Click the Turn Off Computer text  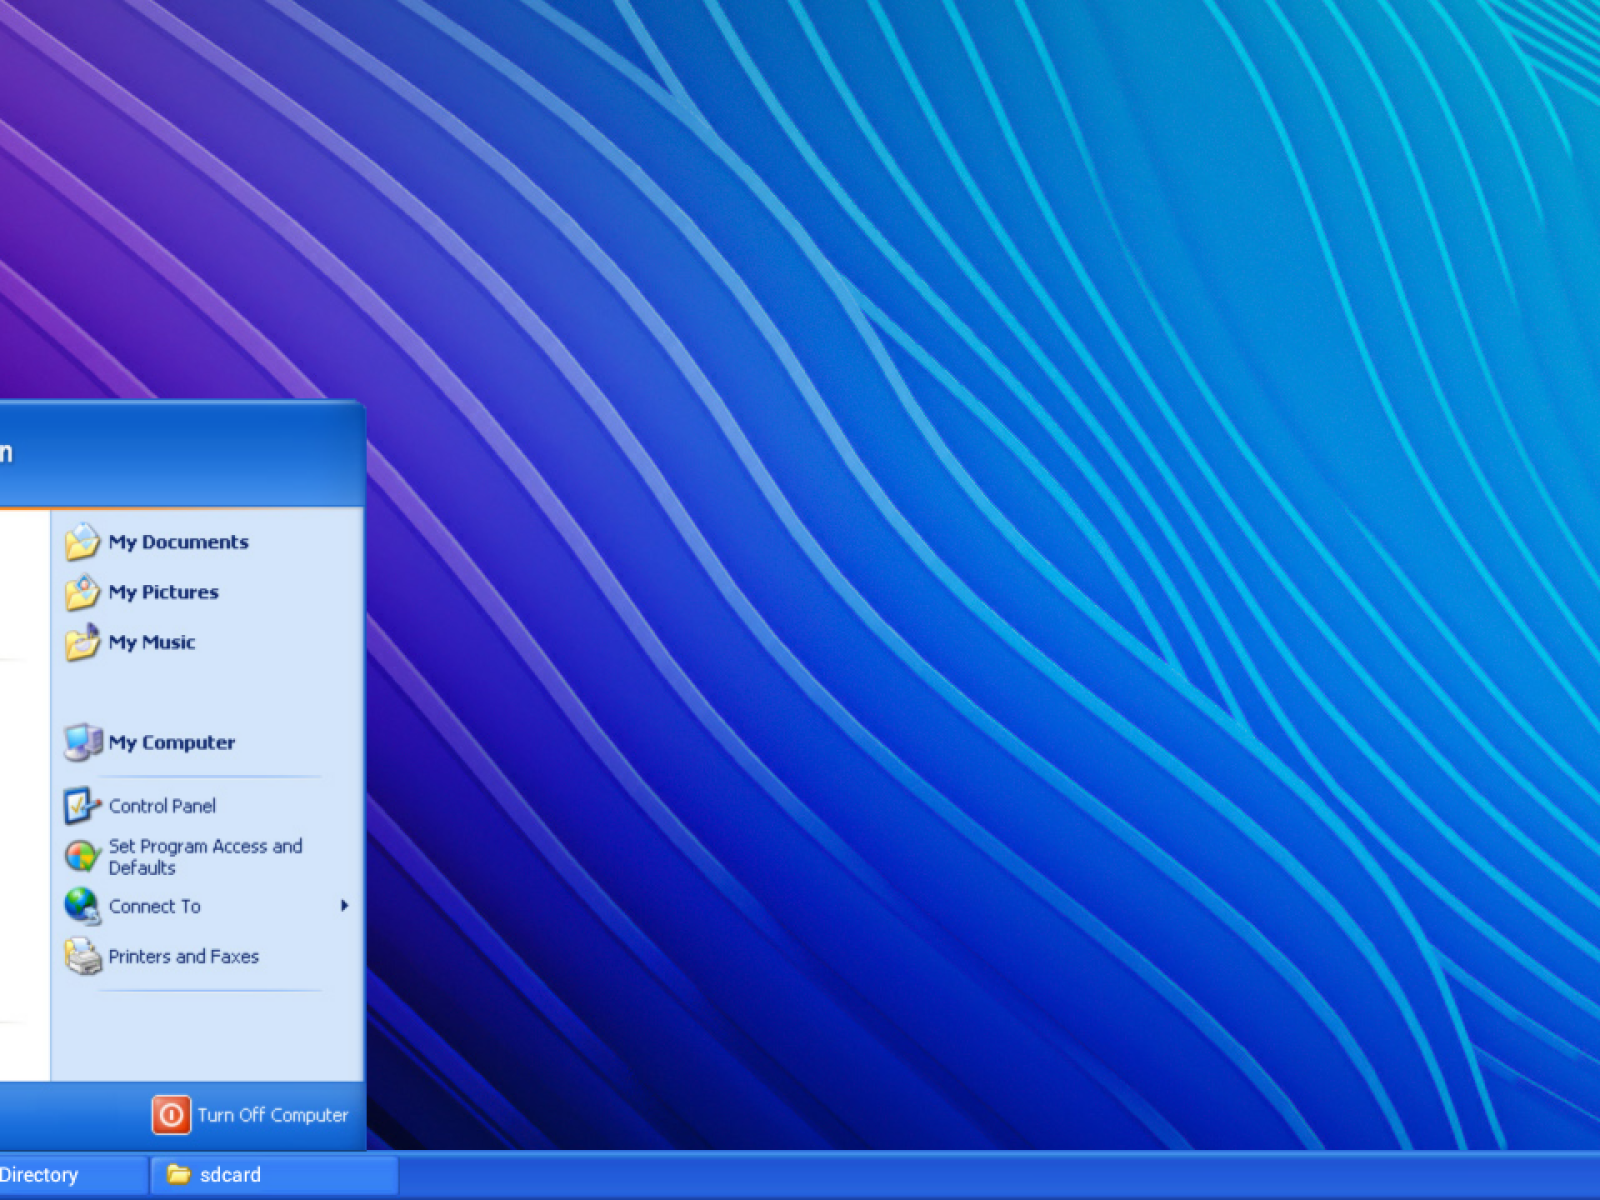coord(272,1115)
